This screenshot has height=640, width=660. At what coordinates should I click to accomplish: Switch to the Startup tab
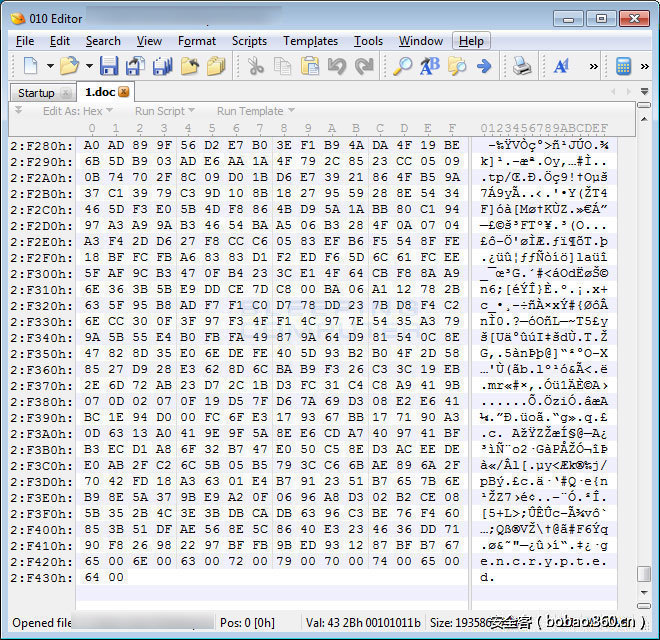36,93
